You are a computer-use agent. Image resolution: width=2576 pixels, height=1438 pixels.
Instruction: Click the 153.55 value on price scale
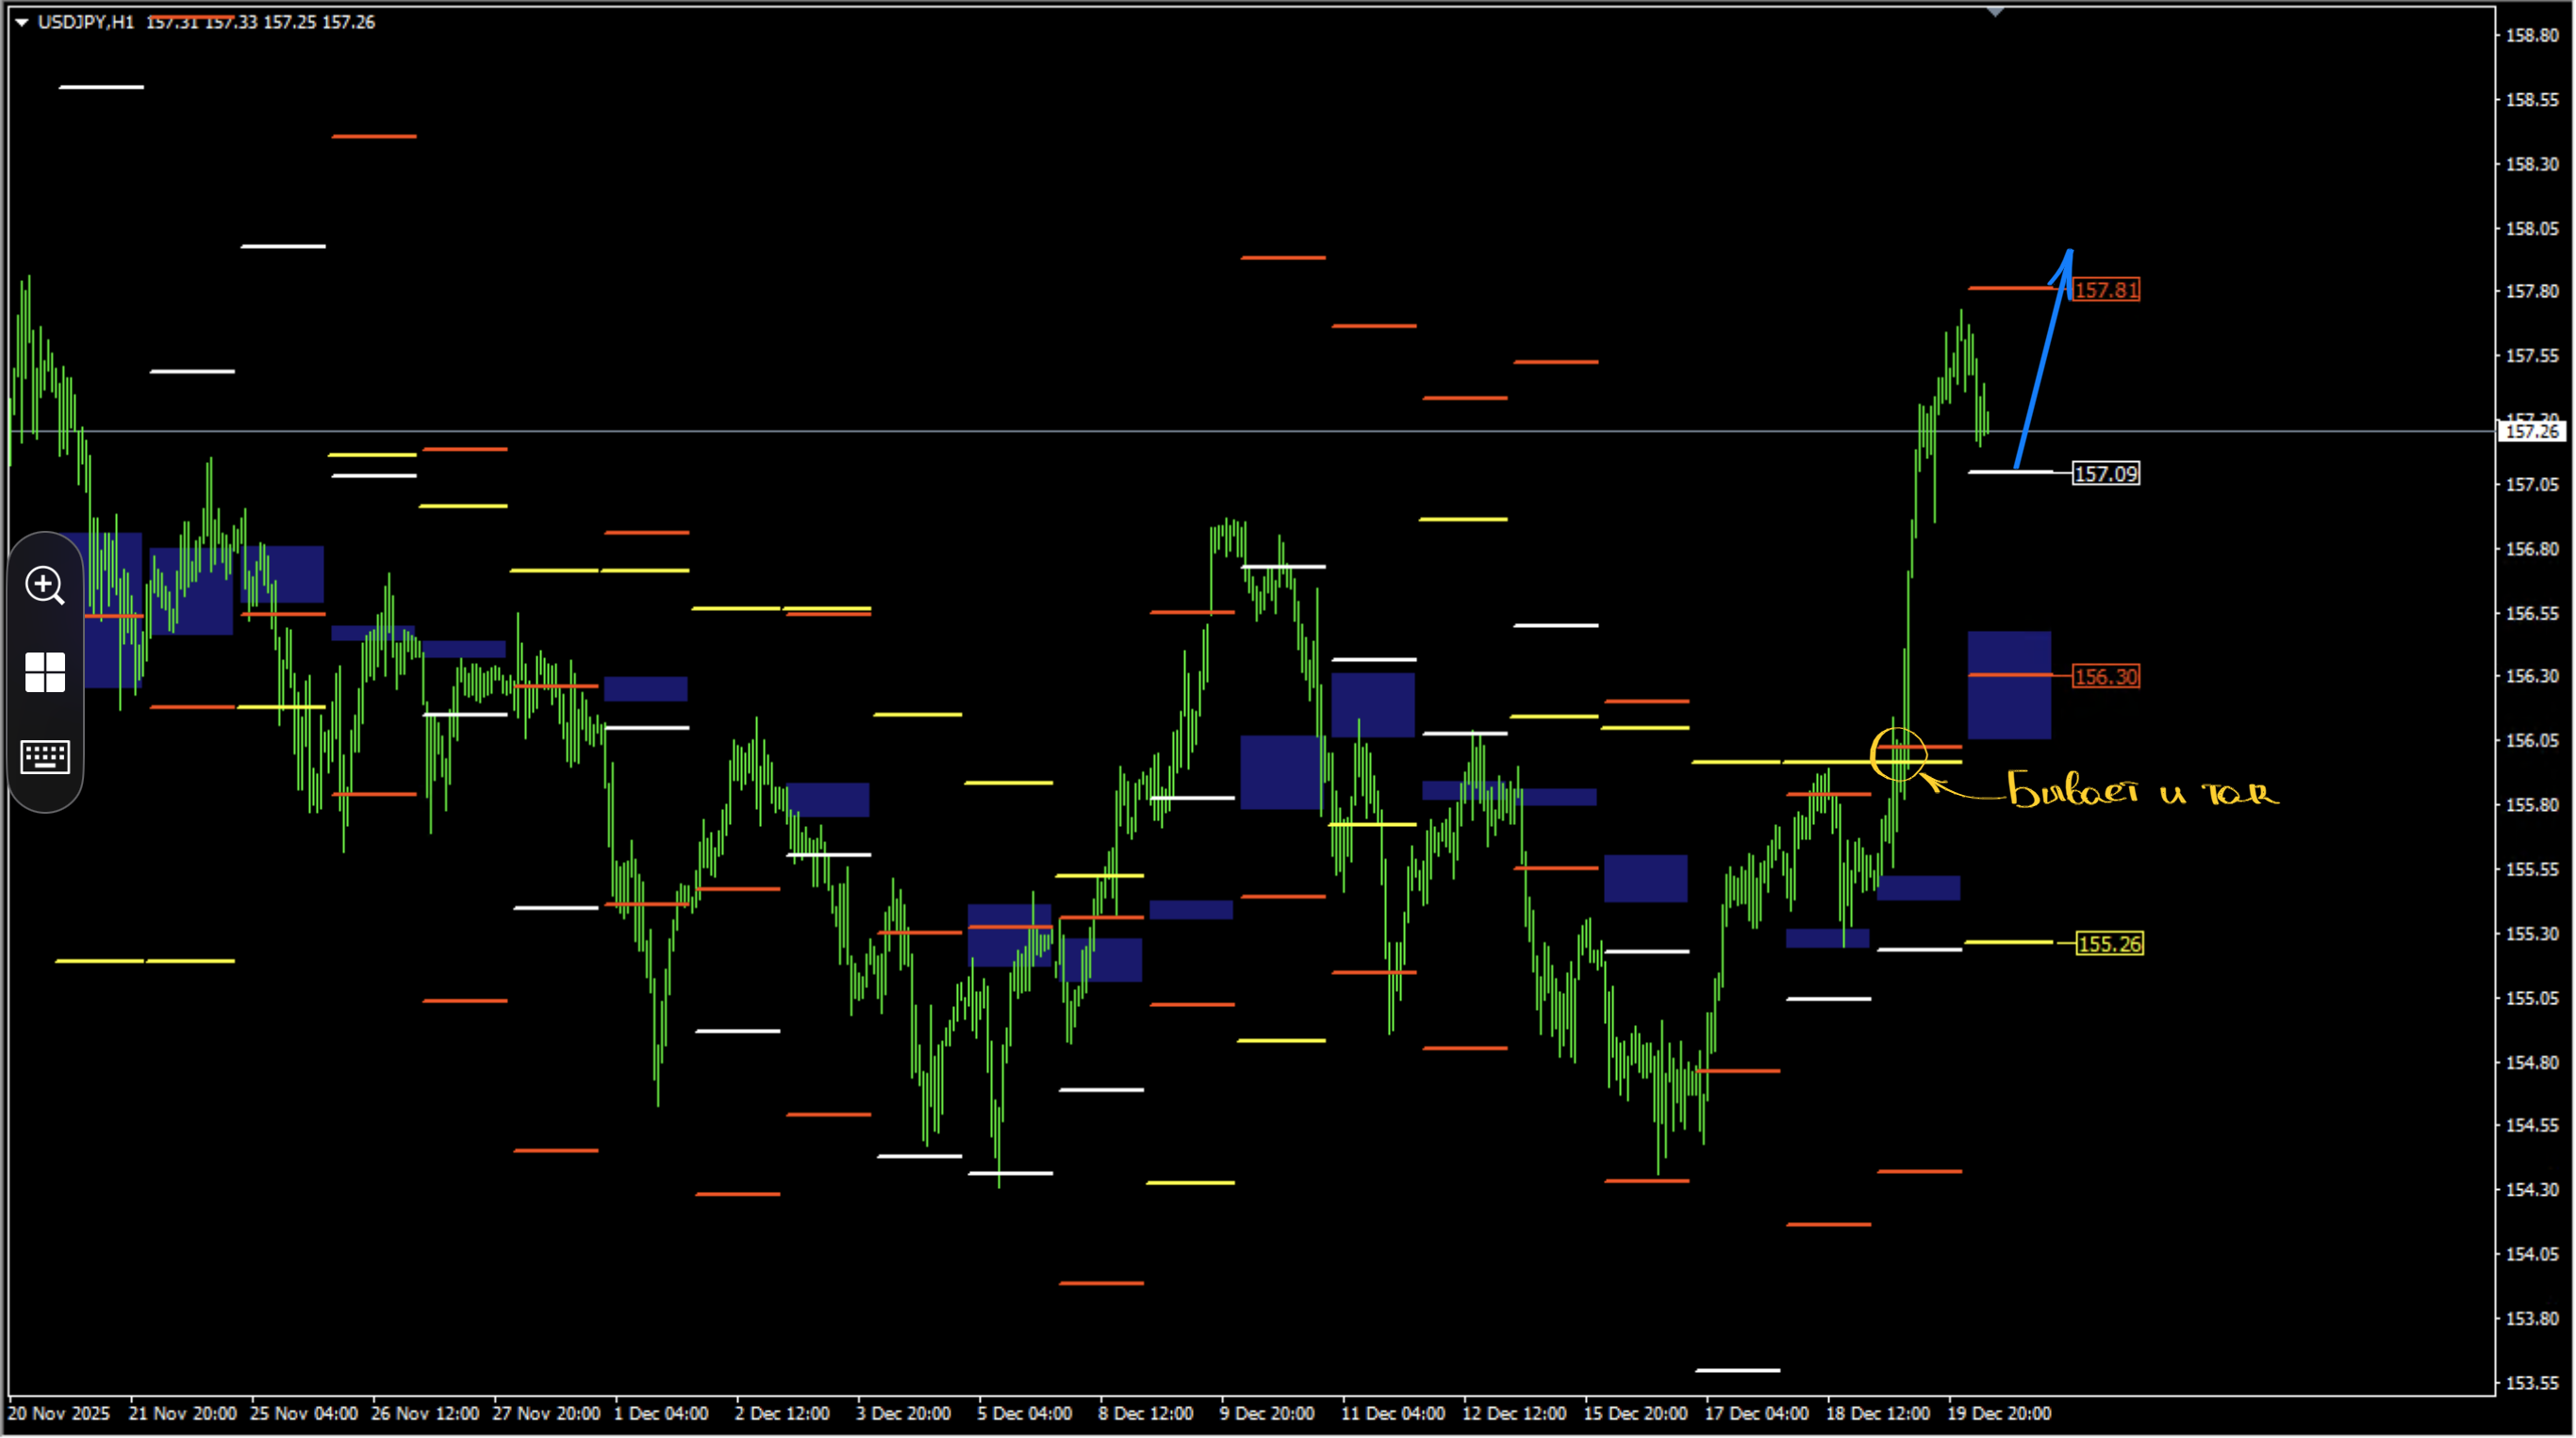click(2533, 1383)
